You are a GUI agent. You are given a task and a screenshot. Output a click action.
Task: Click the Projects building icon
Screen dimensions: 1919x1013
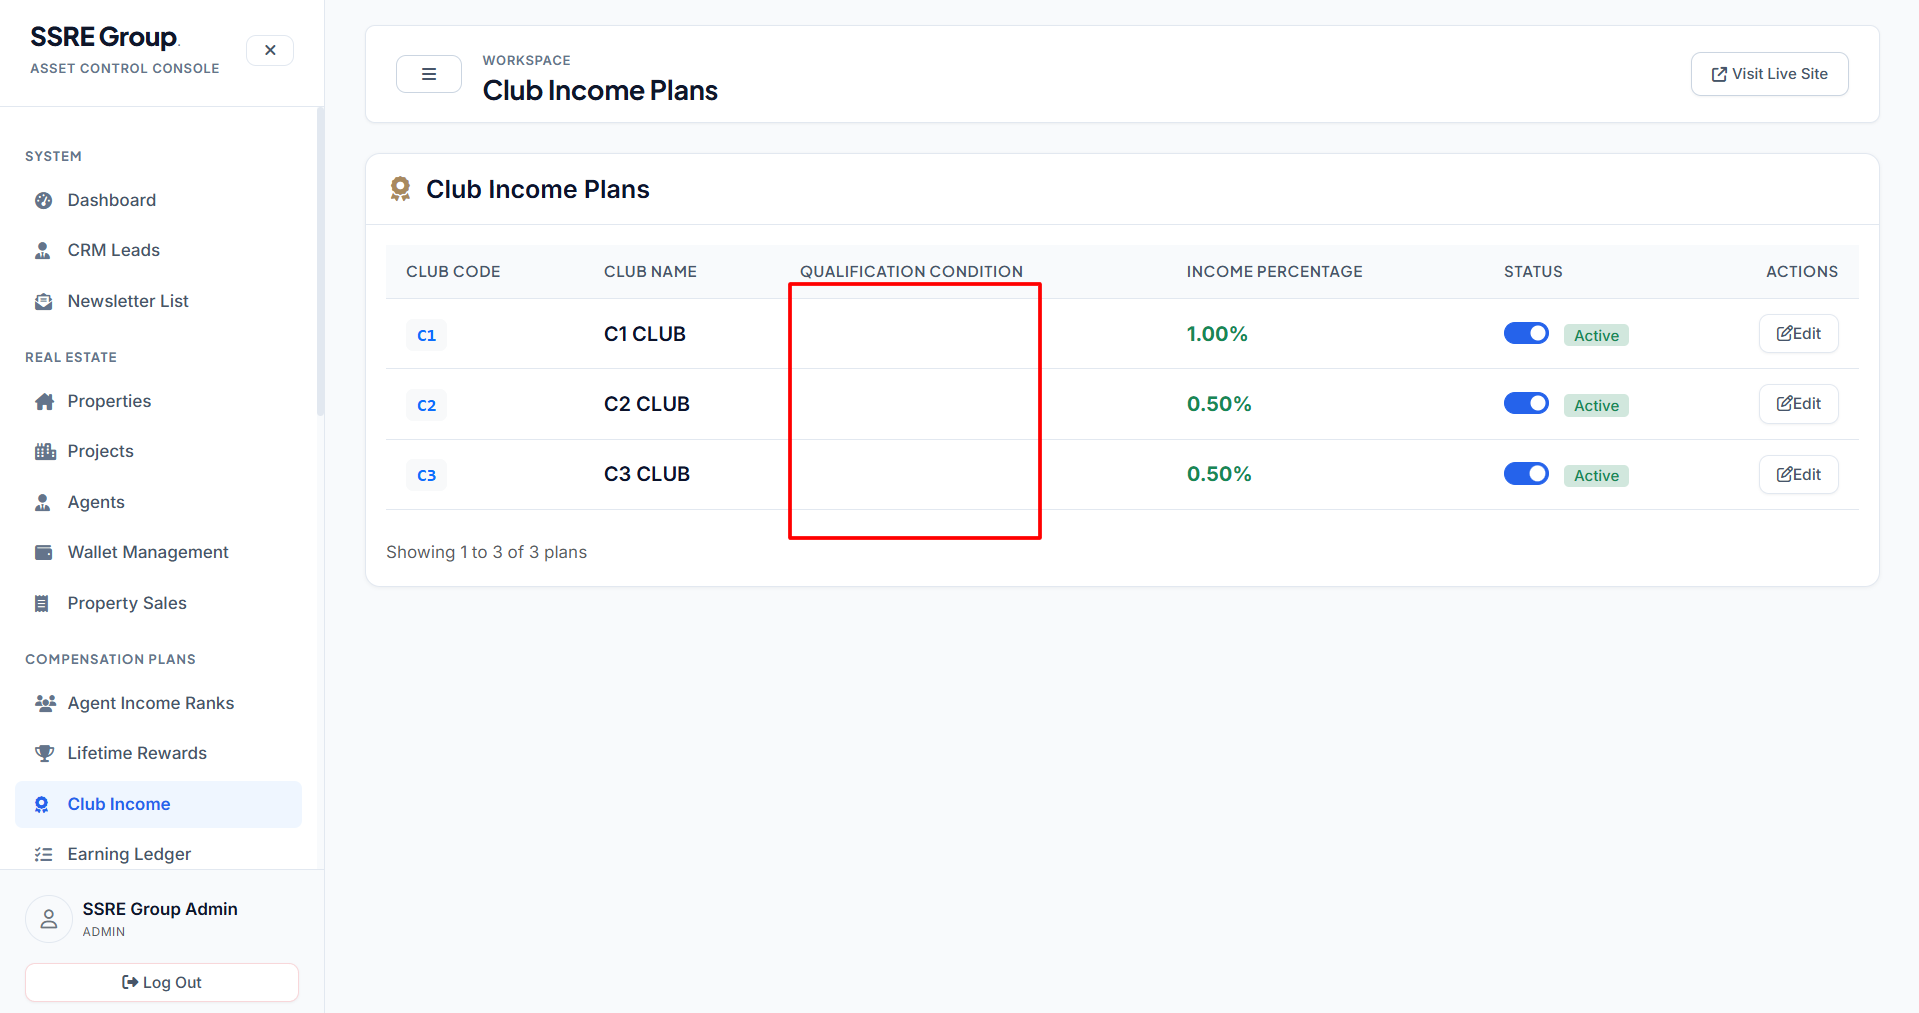click(45, 451)
